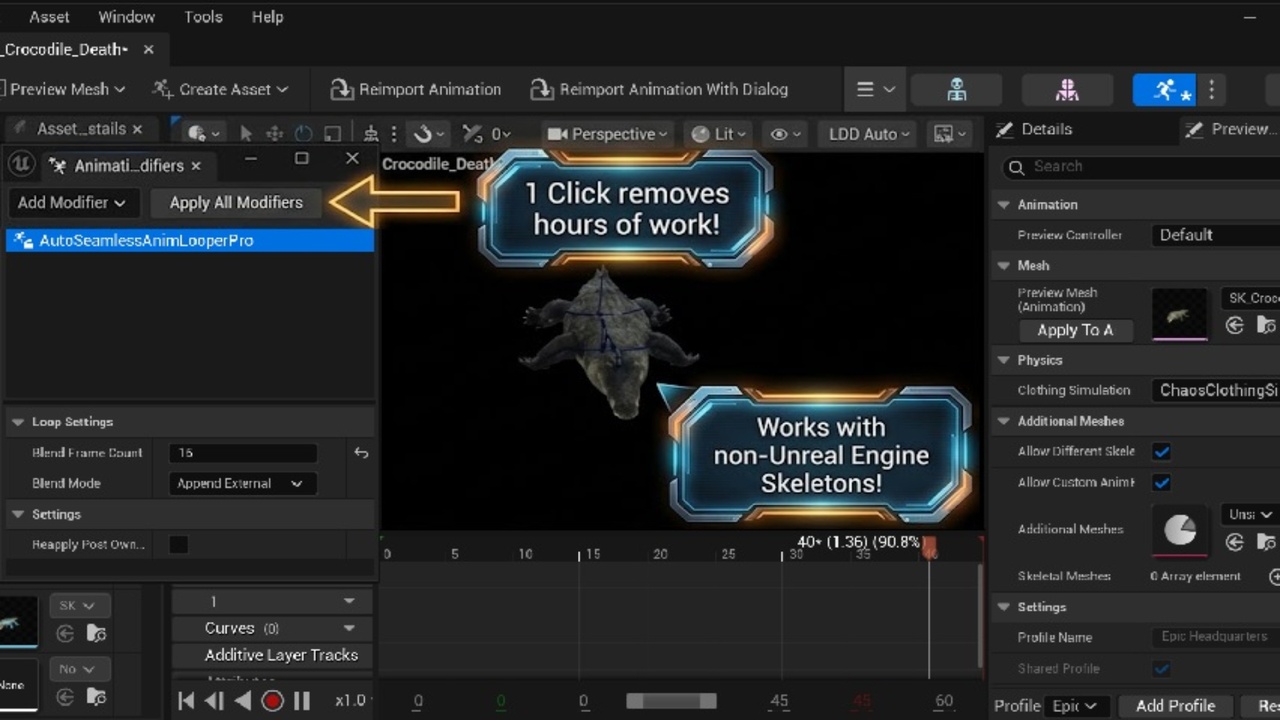The image size is (1280, 720).
Task: Open the LOD Auto dropdown
Action: pyautogui.click(x=869, y=134)
